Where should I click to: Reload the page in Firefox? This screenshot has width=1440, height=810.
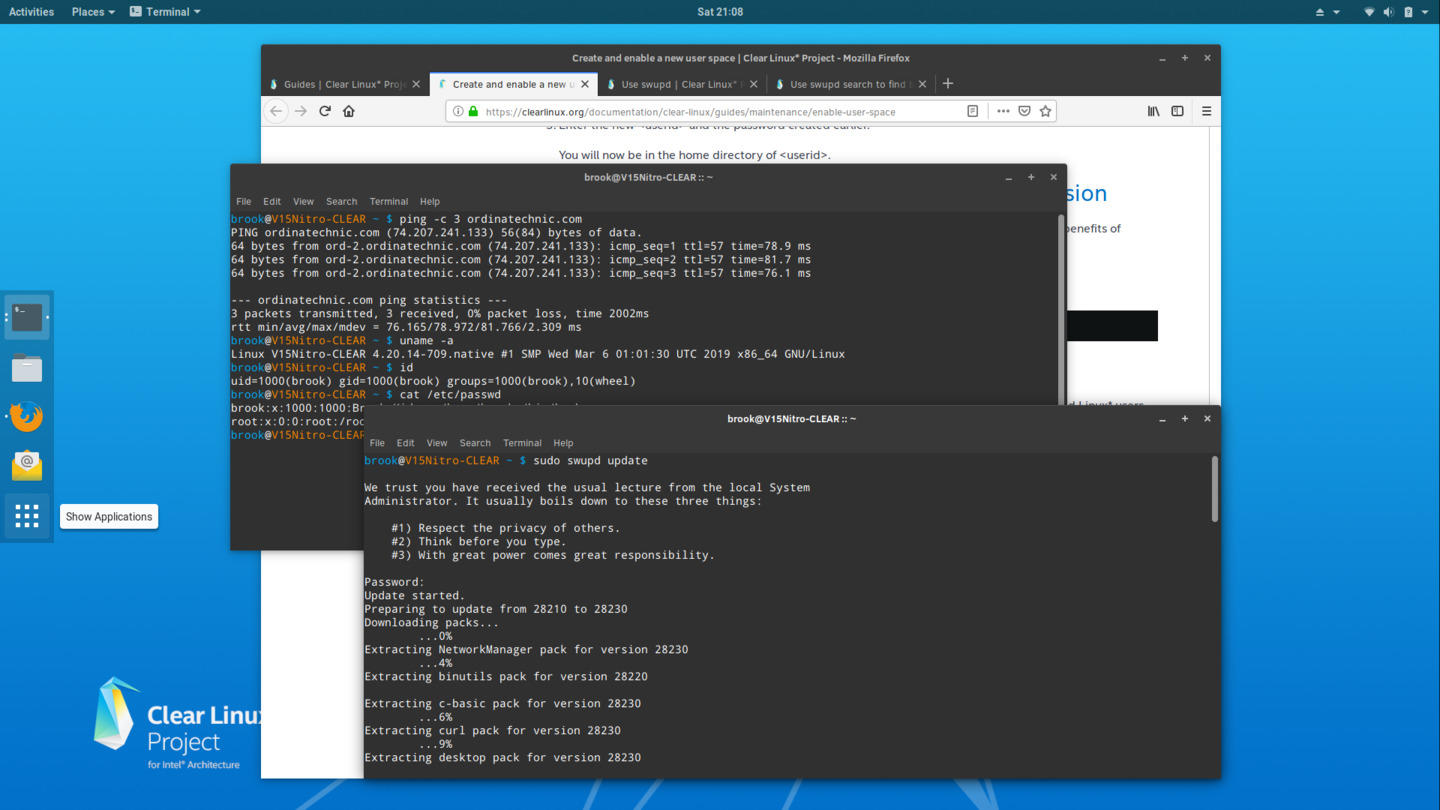pos(325,111)
